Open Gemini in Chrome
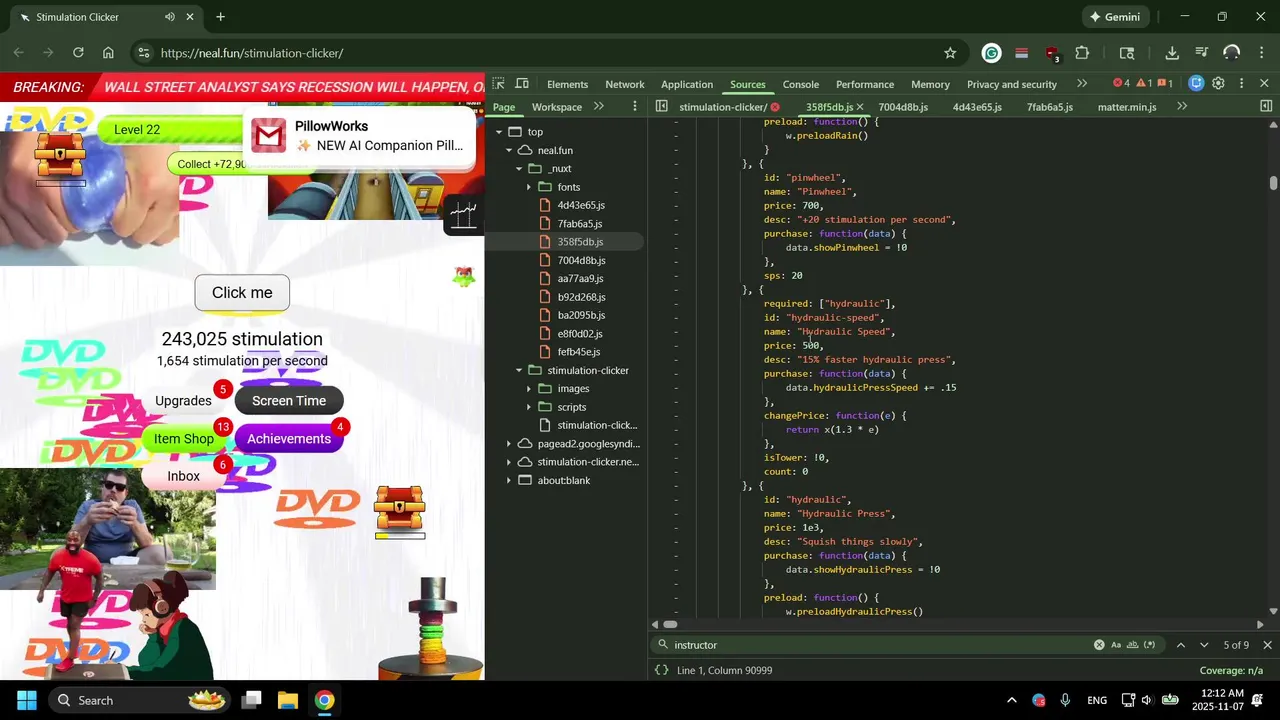 (x=1115, y=17)
